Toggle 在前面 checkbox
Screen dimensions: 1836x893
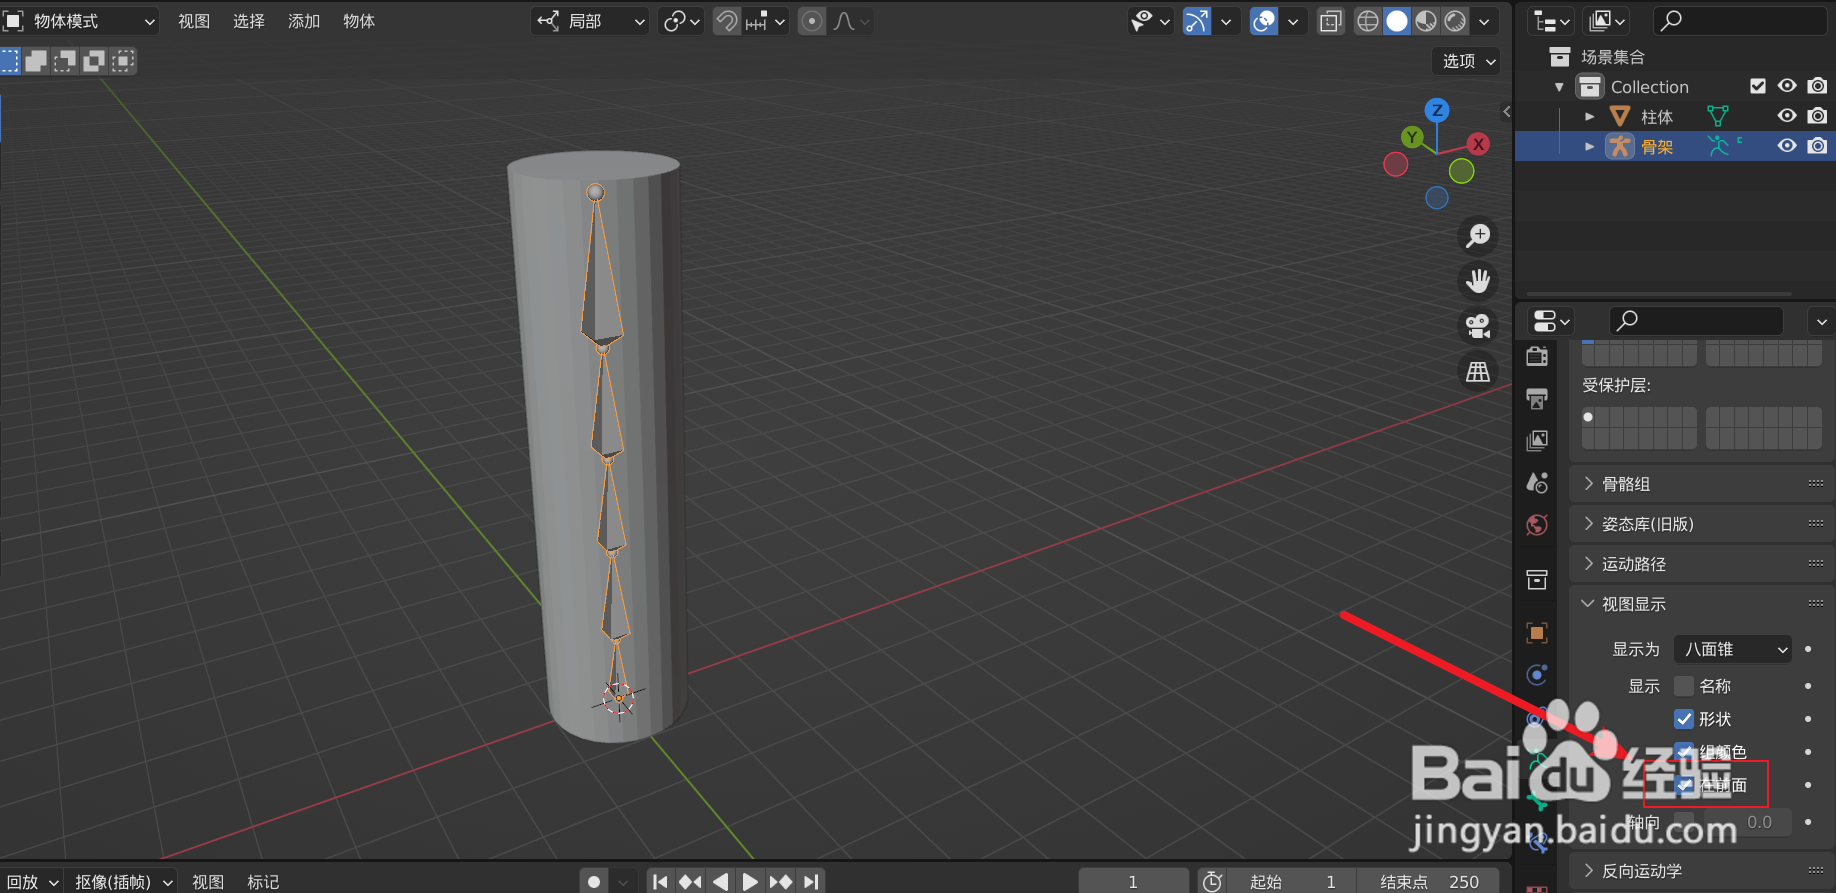(x=1684, y=785)
